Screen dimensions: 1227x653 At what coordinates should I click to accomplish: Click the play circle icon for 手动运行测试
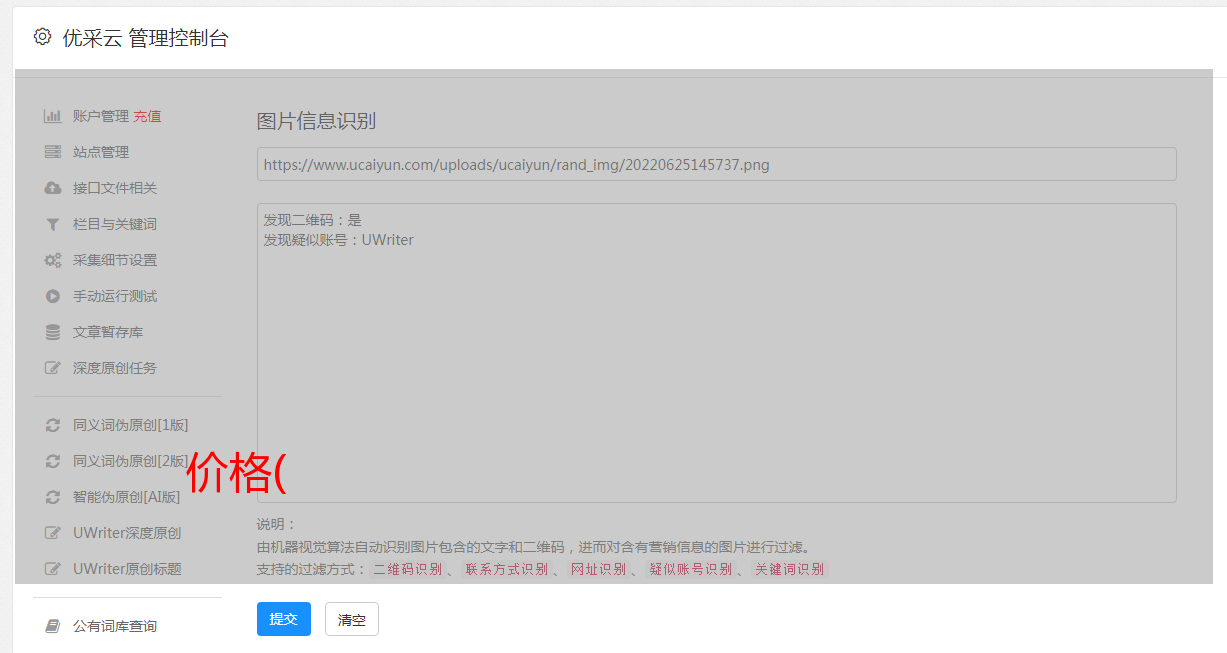[x=53, y=296]
